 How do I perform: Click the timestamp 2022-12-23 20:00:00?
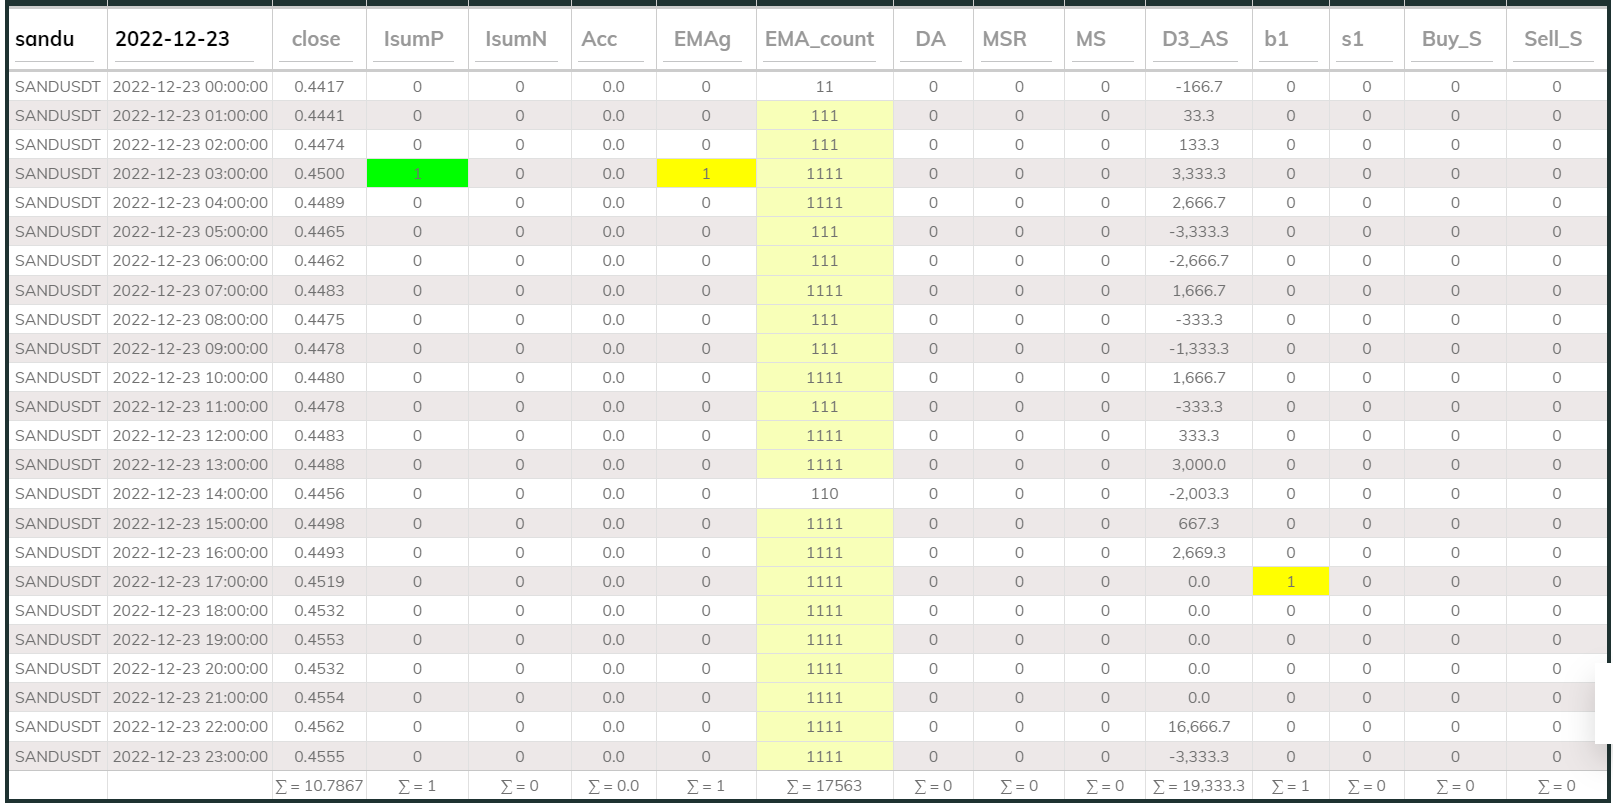tap(190, 669)
